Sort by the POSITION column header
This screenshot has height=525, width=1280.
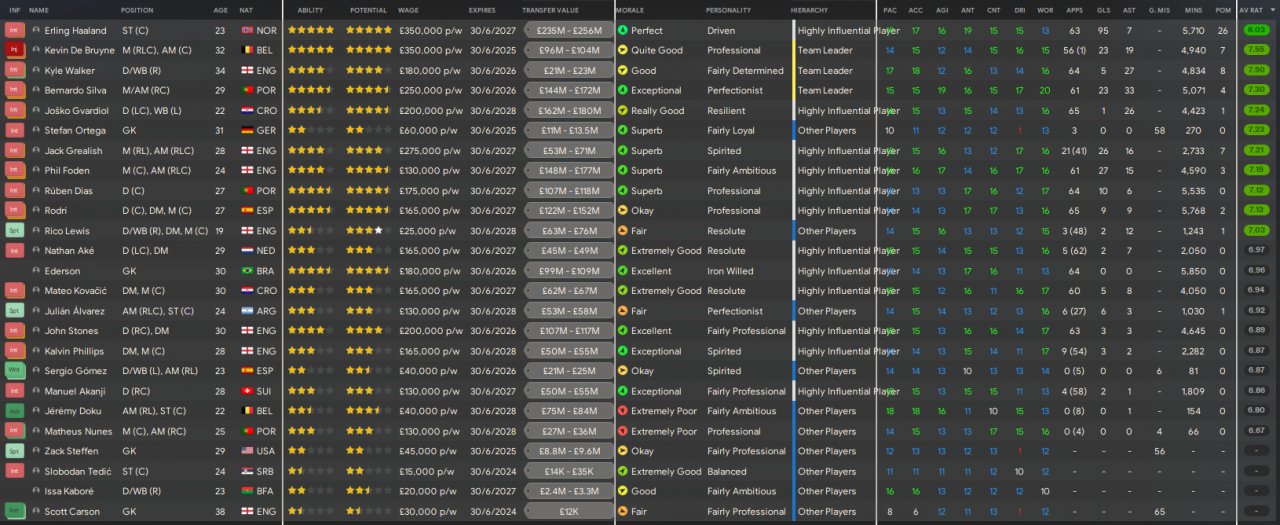(137, 10)
